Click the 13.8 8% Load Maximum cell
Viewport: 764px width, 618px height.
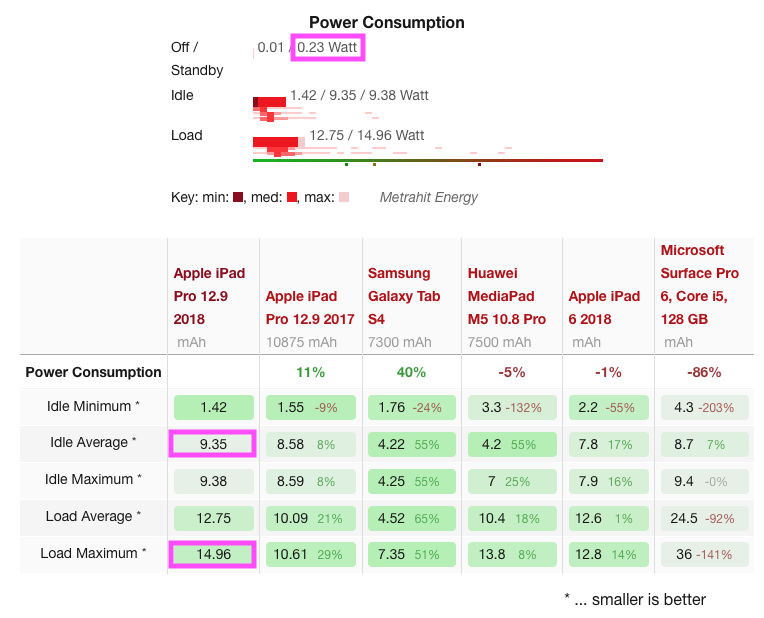pos(512,554)
